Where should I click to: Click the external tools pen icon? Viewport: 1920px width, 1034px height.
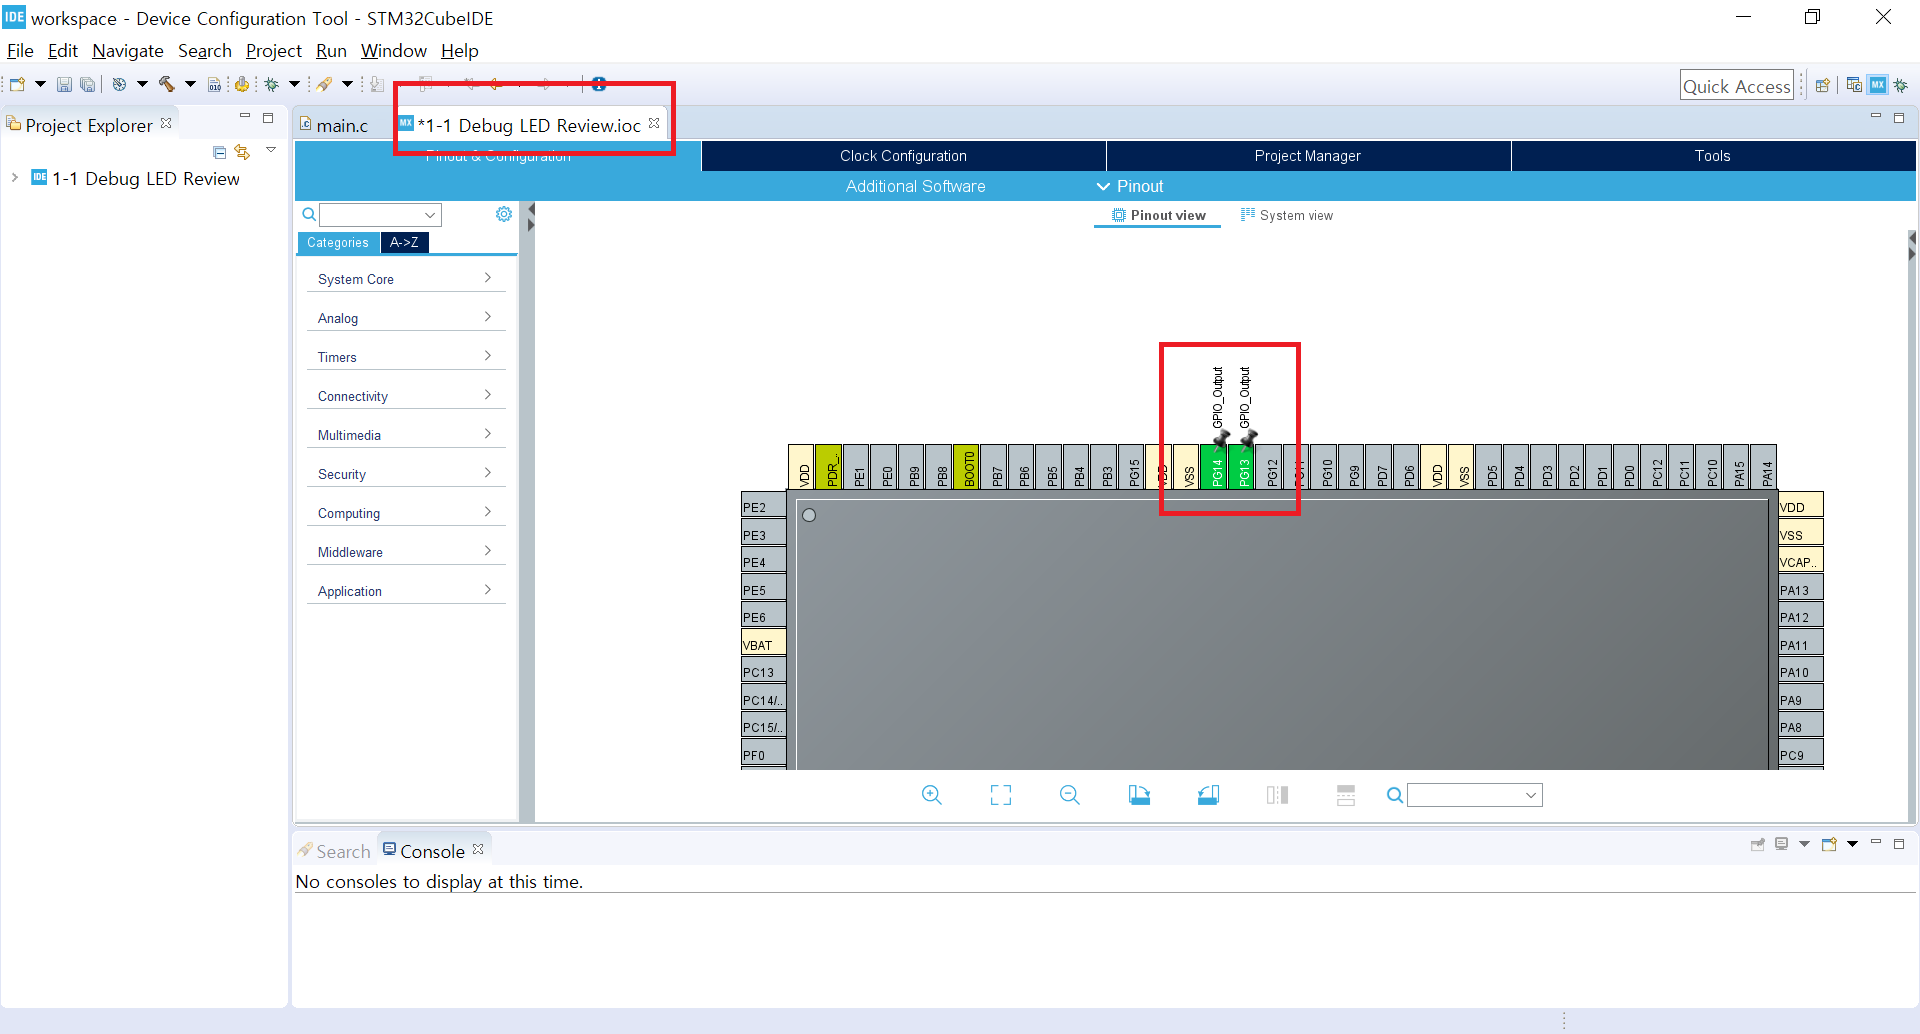click(x=324, y=85)
